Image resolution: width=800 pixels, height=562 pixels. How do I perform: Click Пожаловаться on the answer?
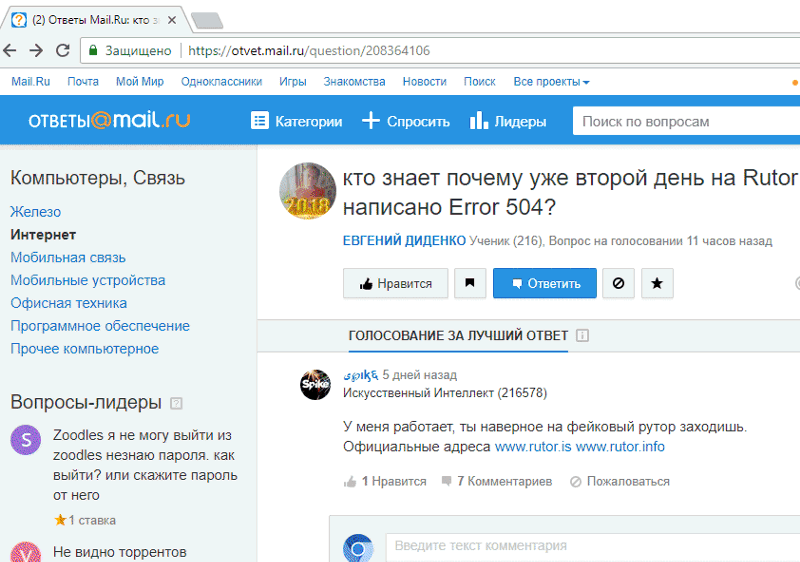(x=620, y=481)
